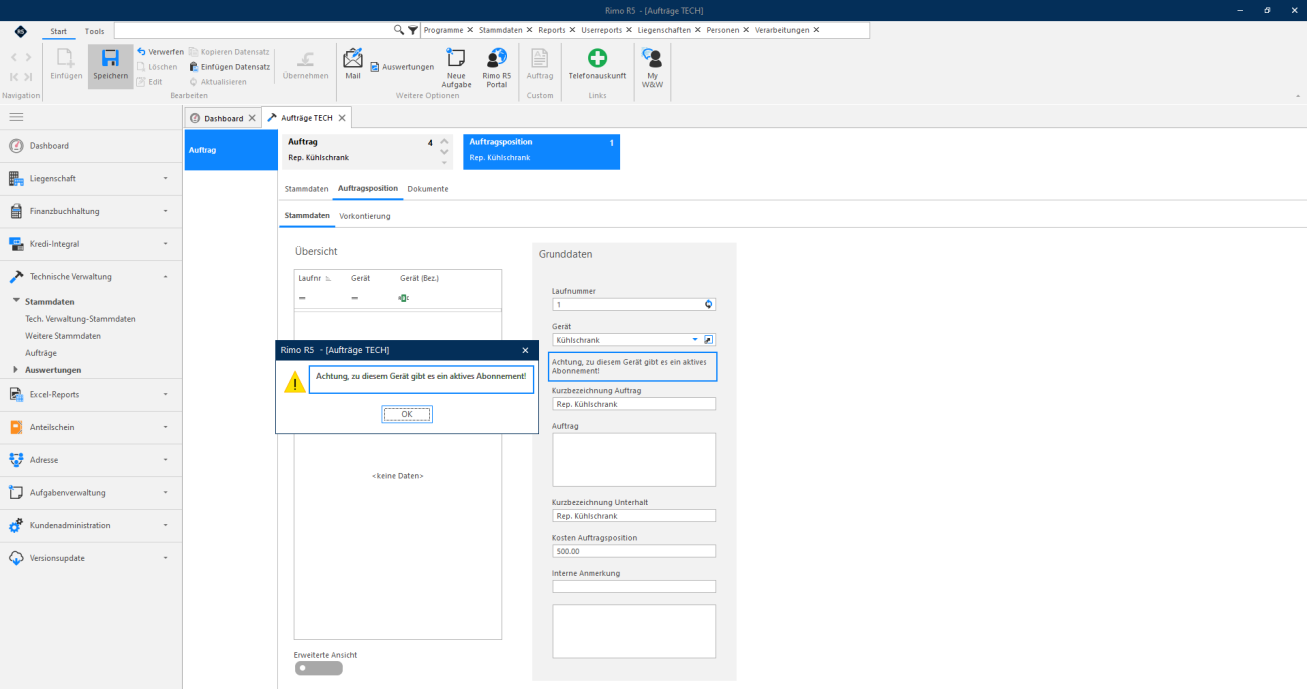Adjust the Laufnummer spinner
The image size is (1307, 689).
[709, 304]
